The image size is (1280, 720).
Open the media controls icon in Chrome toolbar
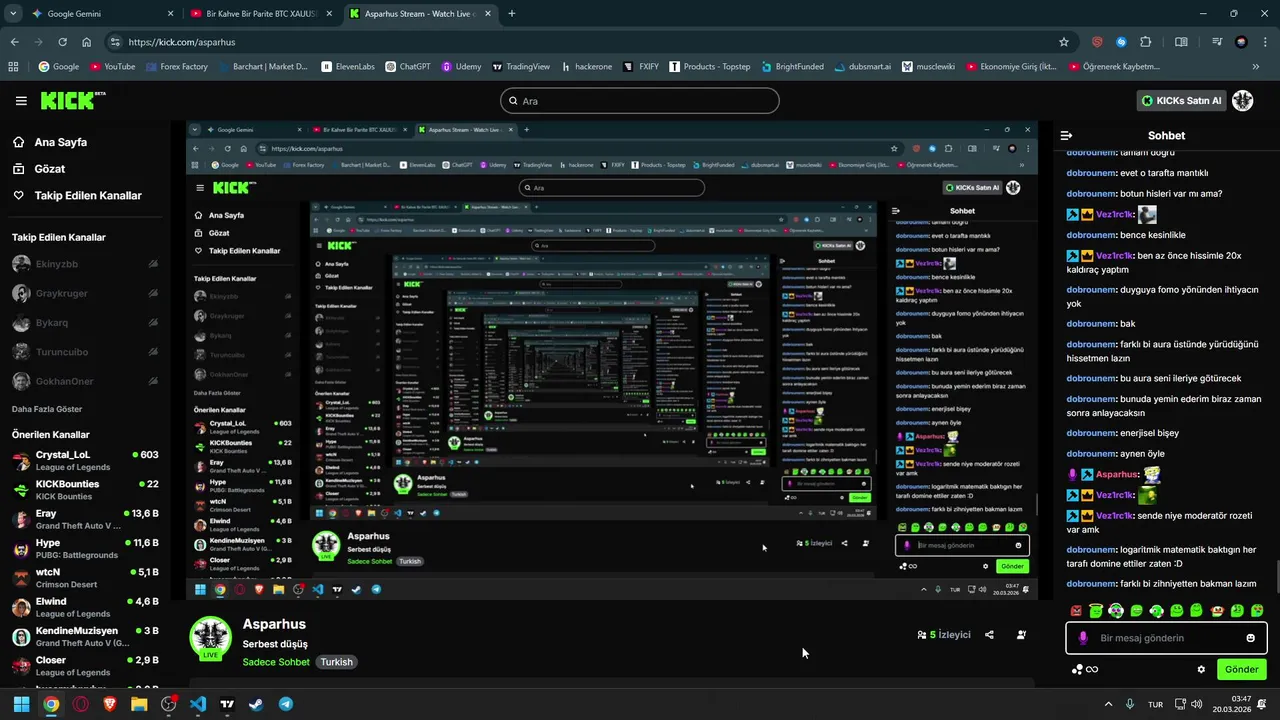[x=1217, y=42]
